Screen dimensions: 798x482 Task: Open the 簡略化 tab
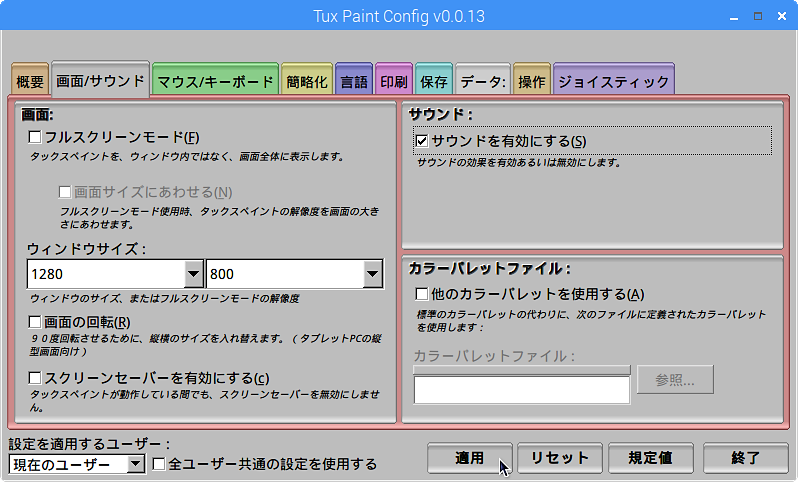point(307,80)
